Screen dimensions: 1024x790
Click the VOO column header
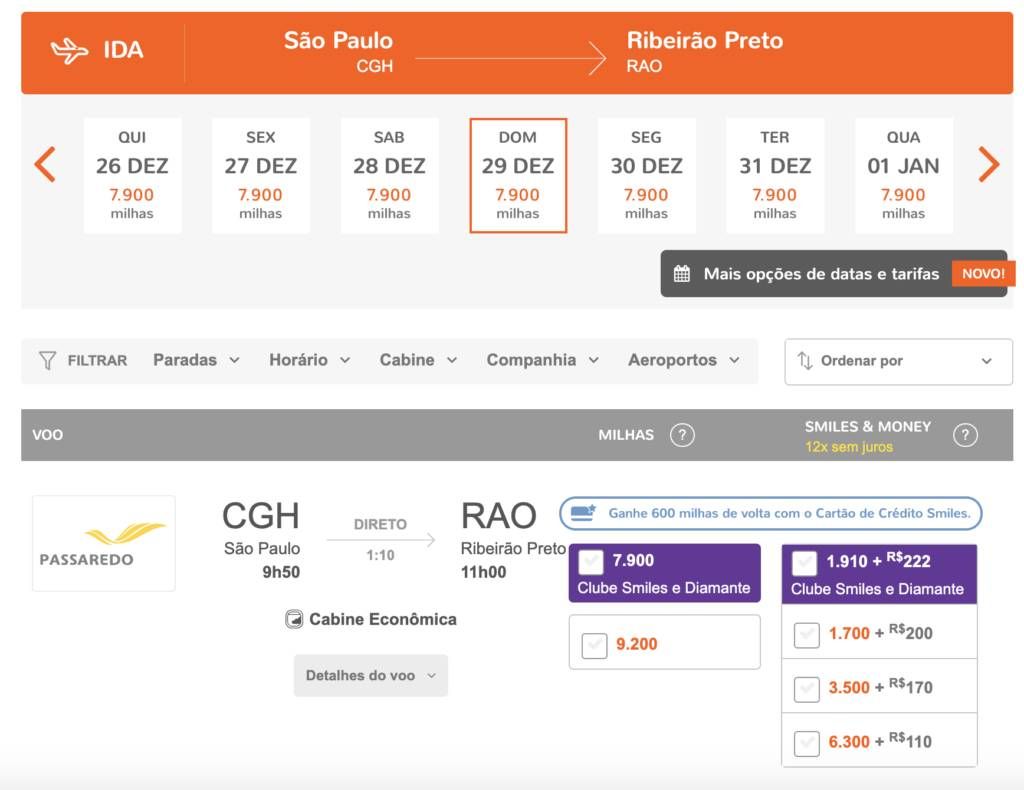pyautogui.click(x=48, y=435)
